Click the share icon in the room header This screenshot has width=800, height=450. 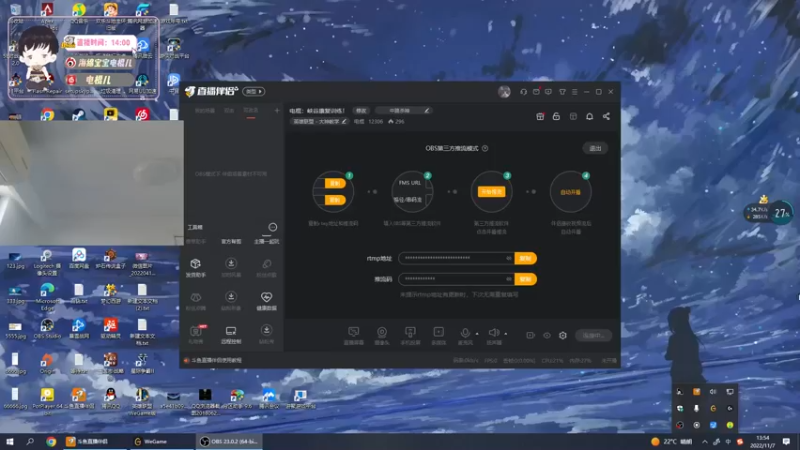(606, 116)
